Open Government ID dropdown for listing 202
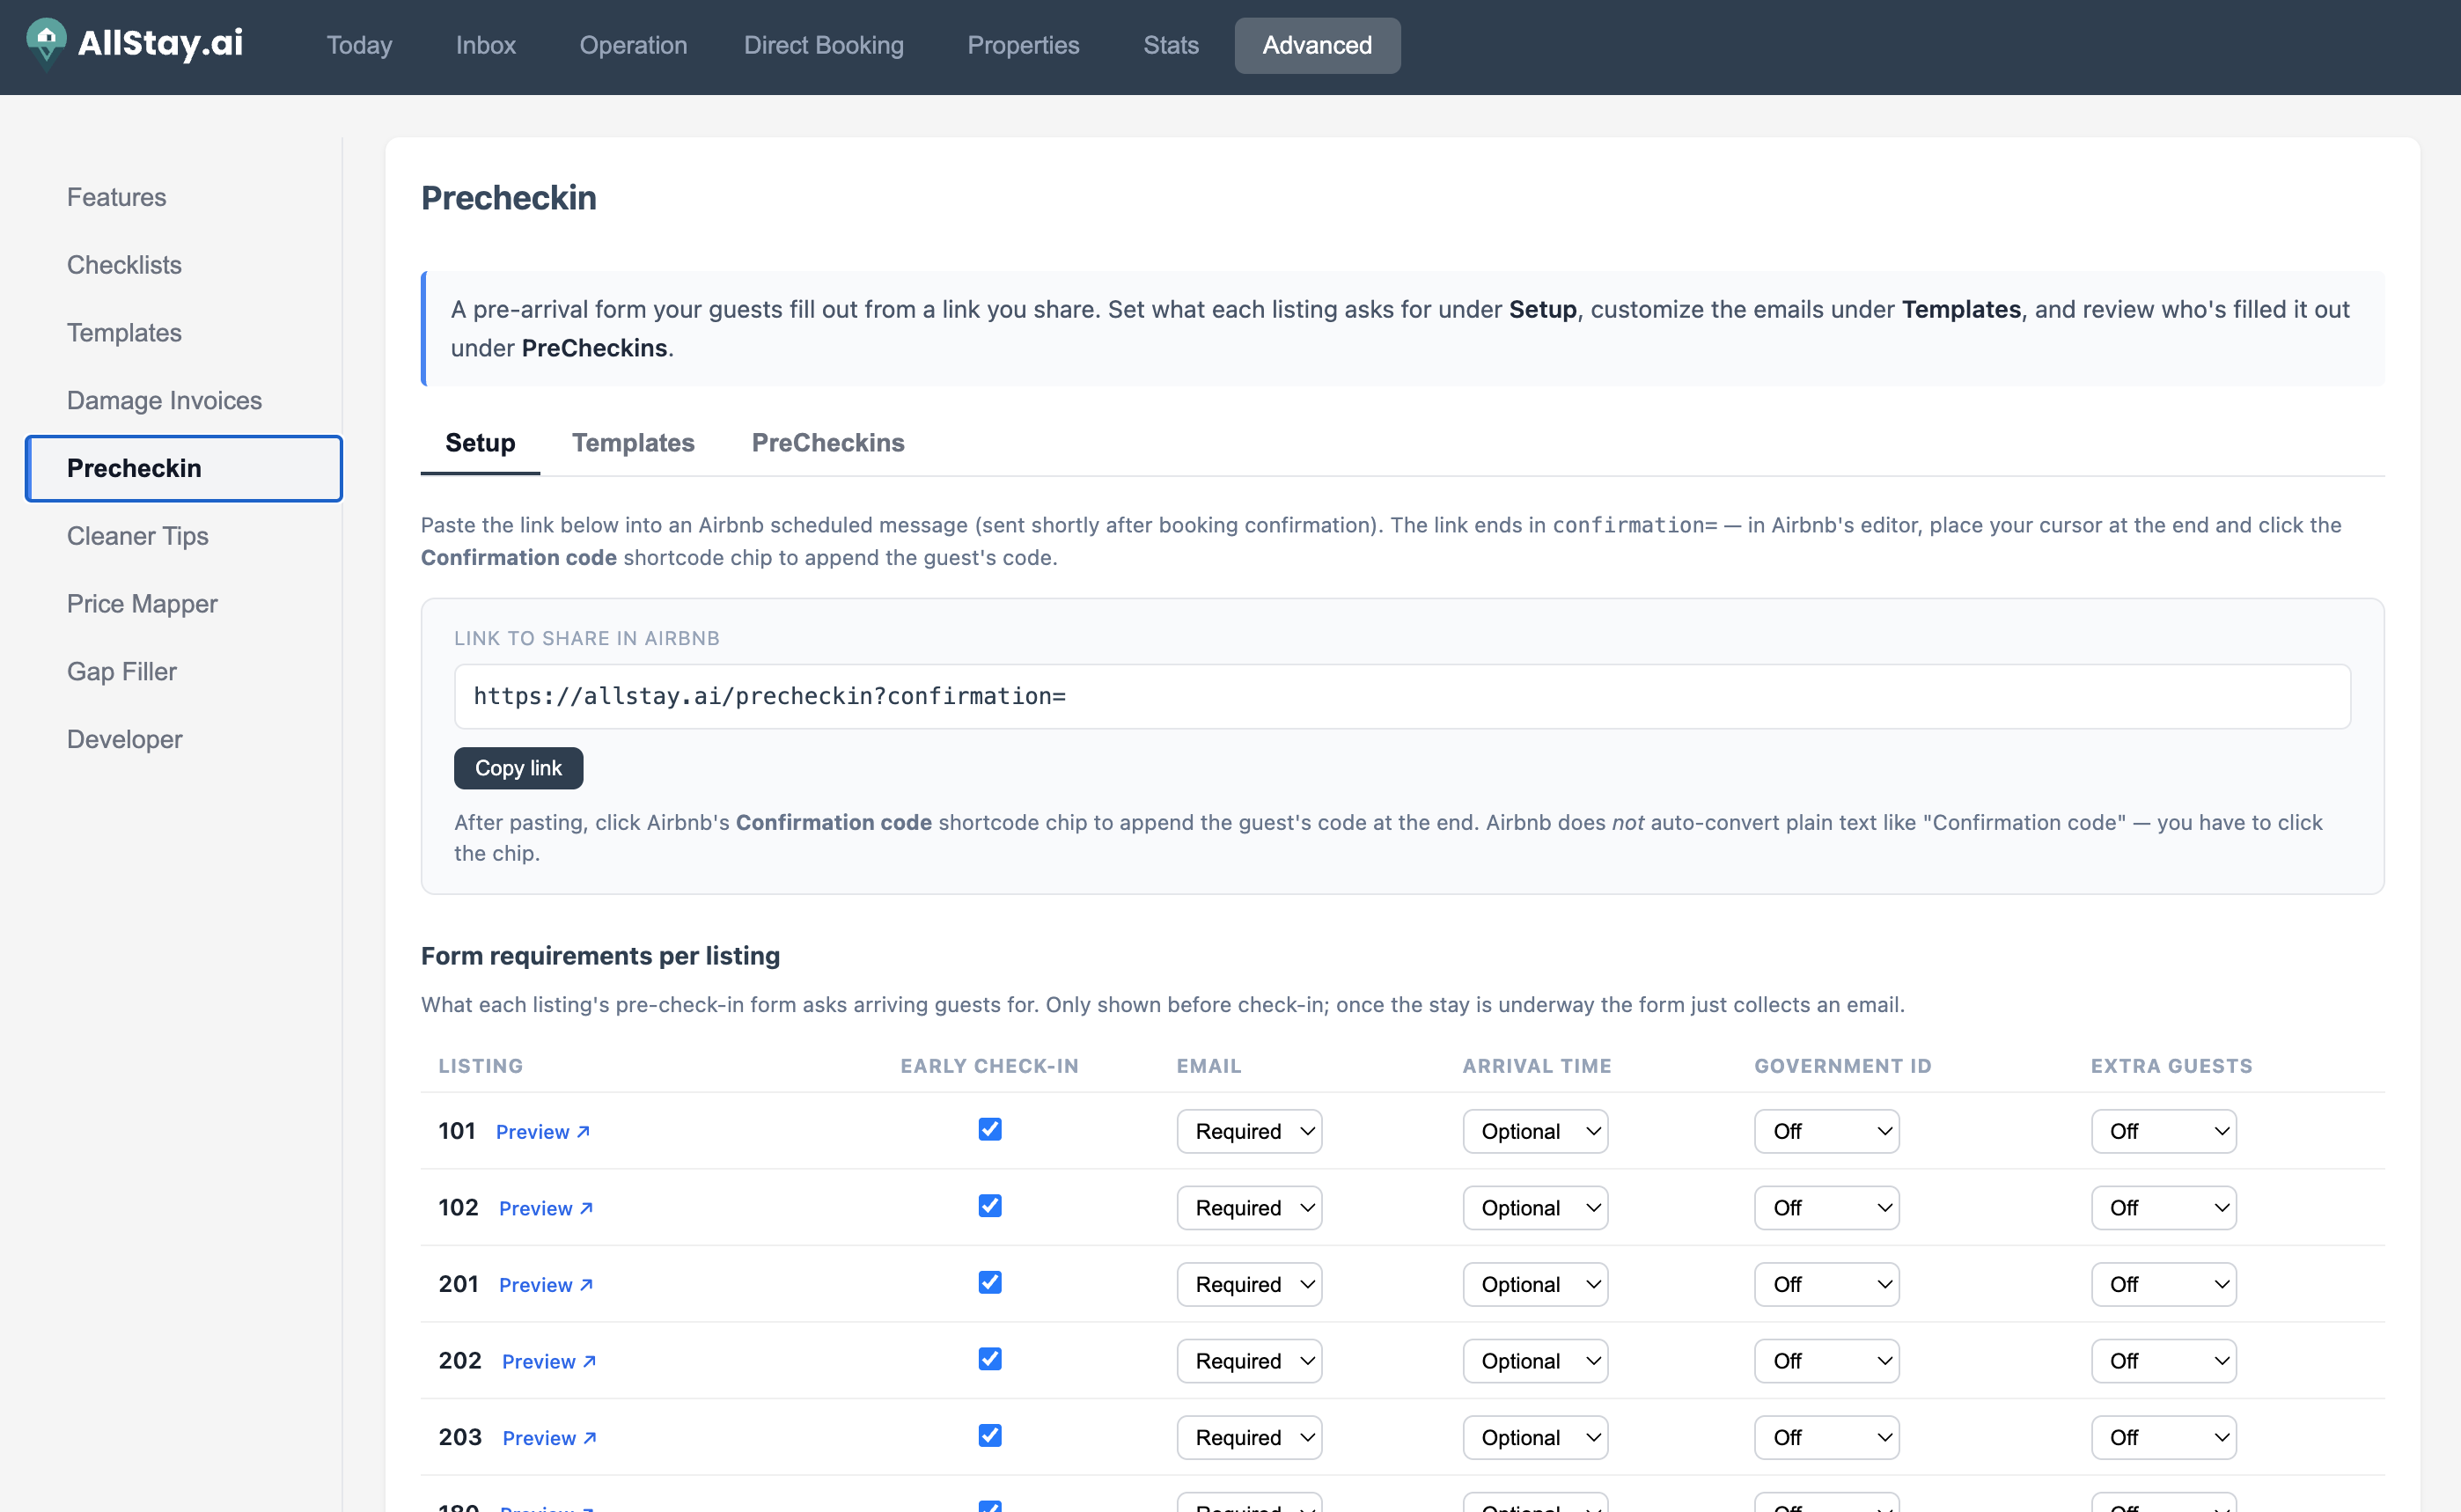The height and width of the screenshot is (1512, 2461). coord(1827,1361)
